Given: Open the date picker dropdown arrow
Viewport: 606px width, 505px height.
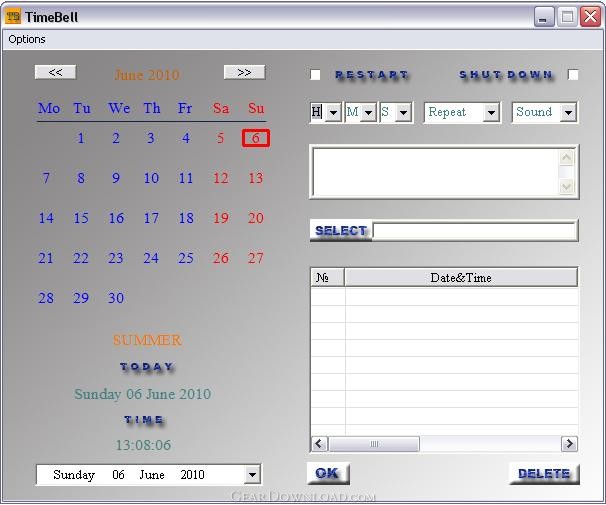Looking at the screenshot, I should click(x=252, y=474).
